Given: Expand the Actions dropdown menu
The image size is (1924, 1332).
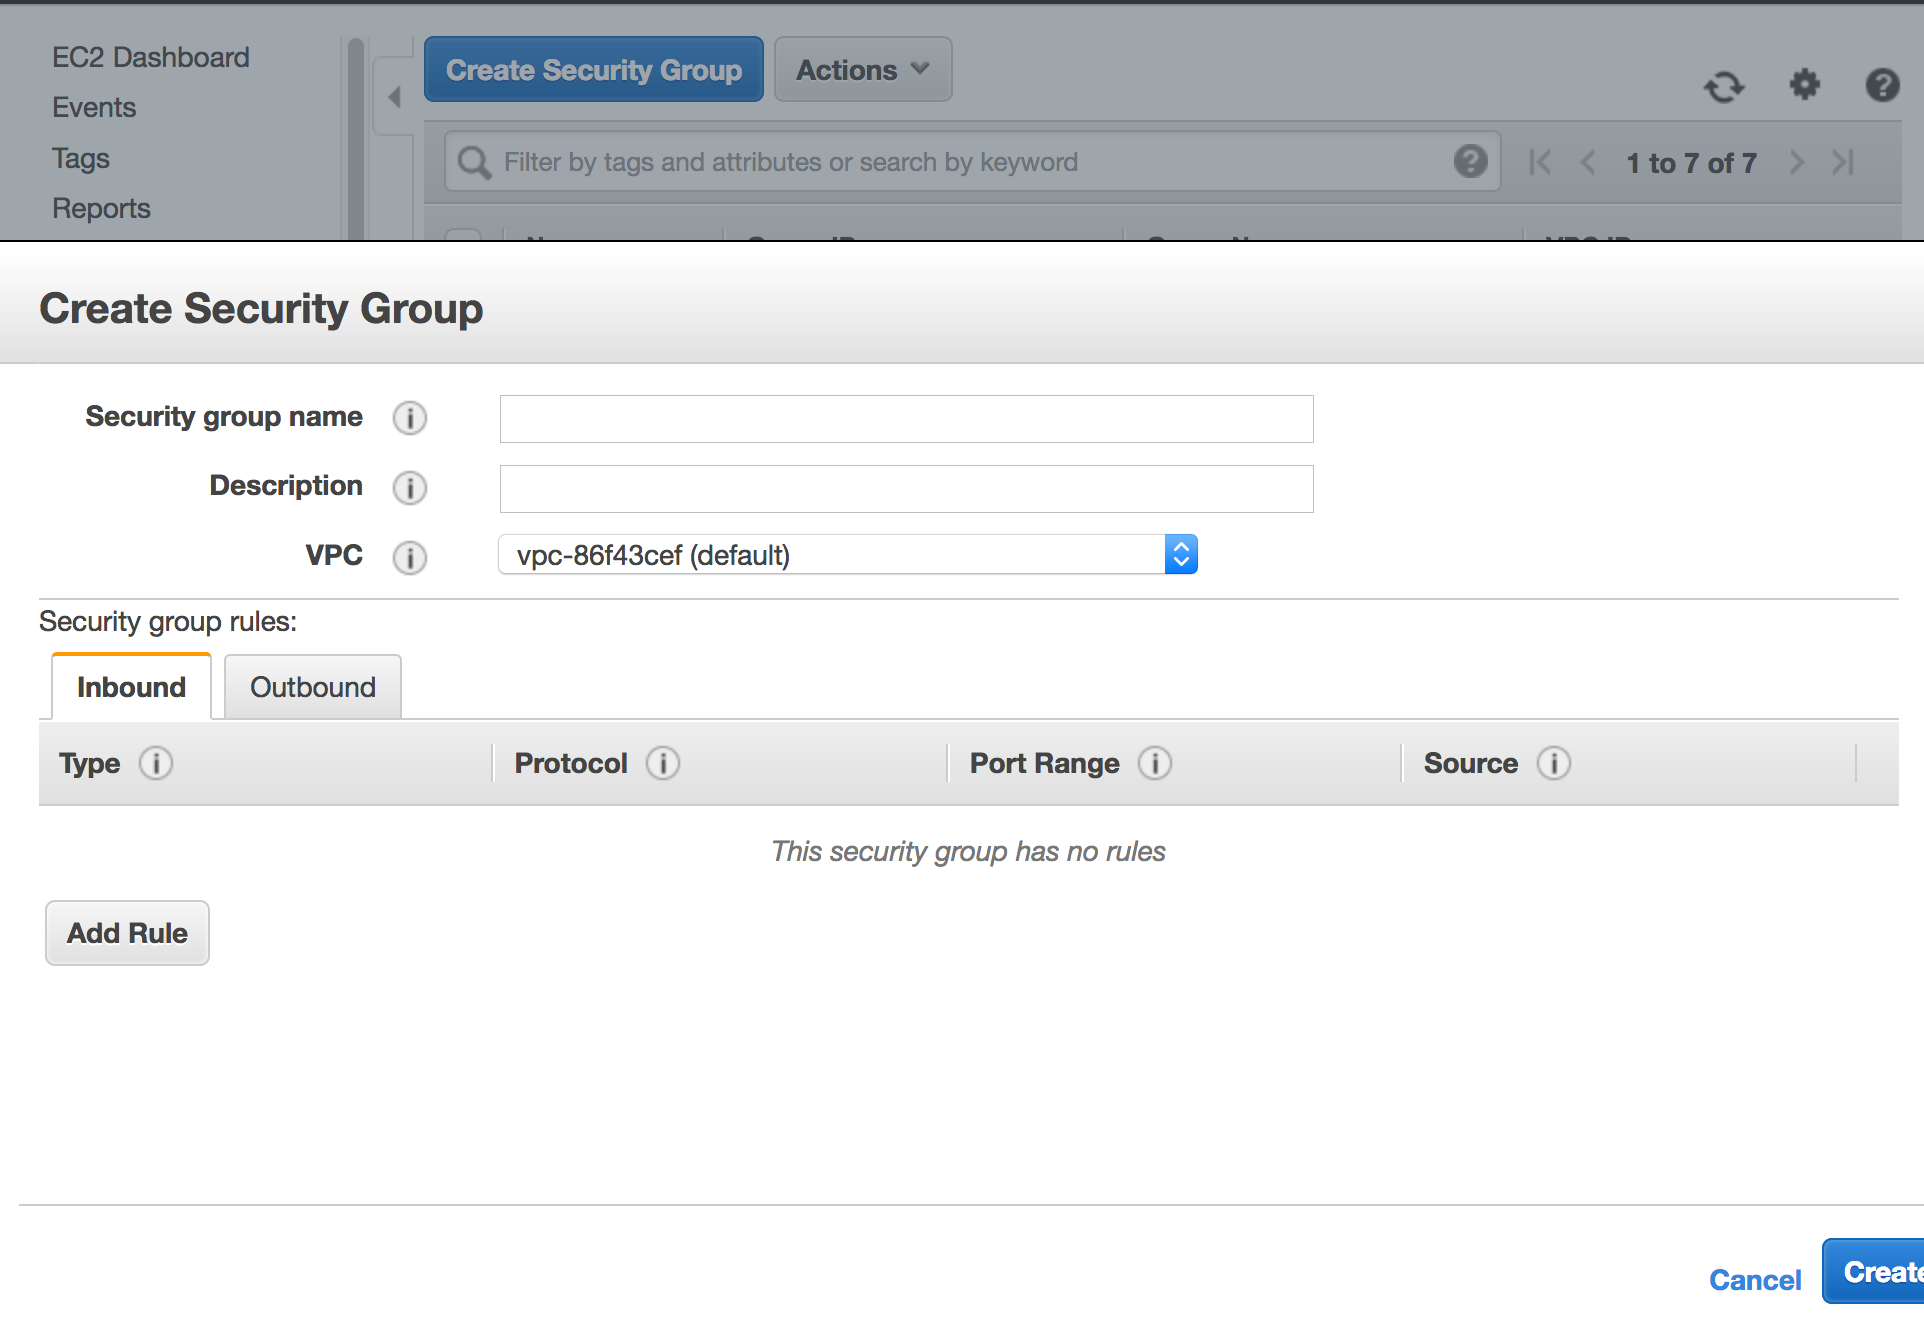Looking at the screenshot, I should 862,70.
